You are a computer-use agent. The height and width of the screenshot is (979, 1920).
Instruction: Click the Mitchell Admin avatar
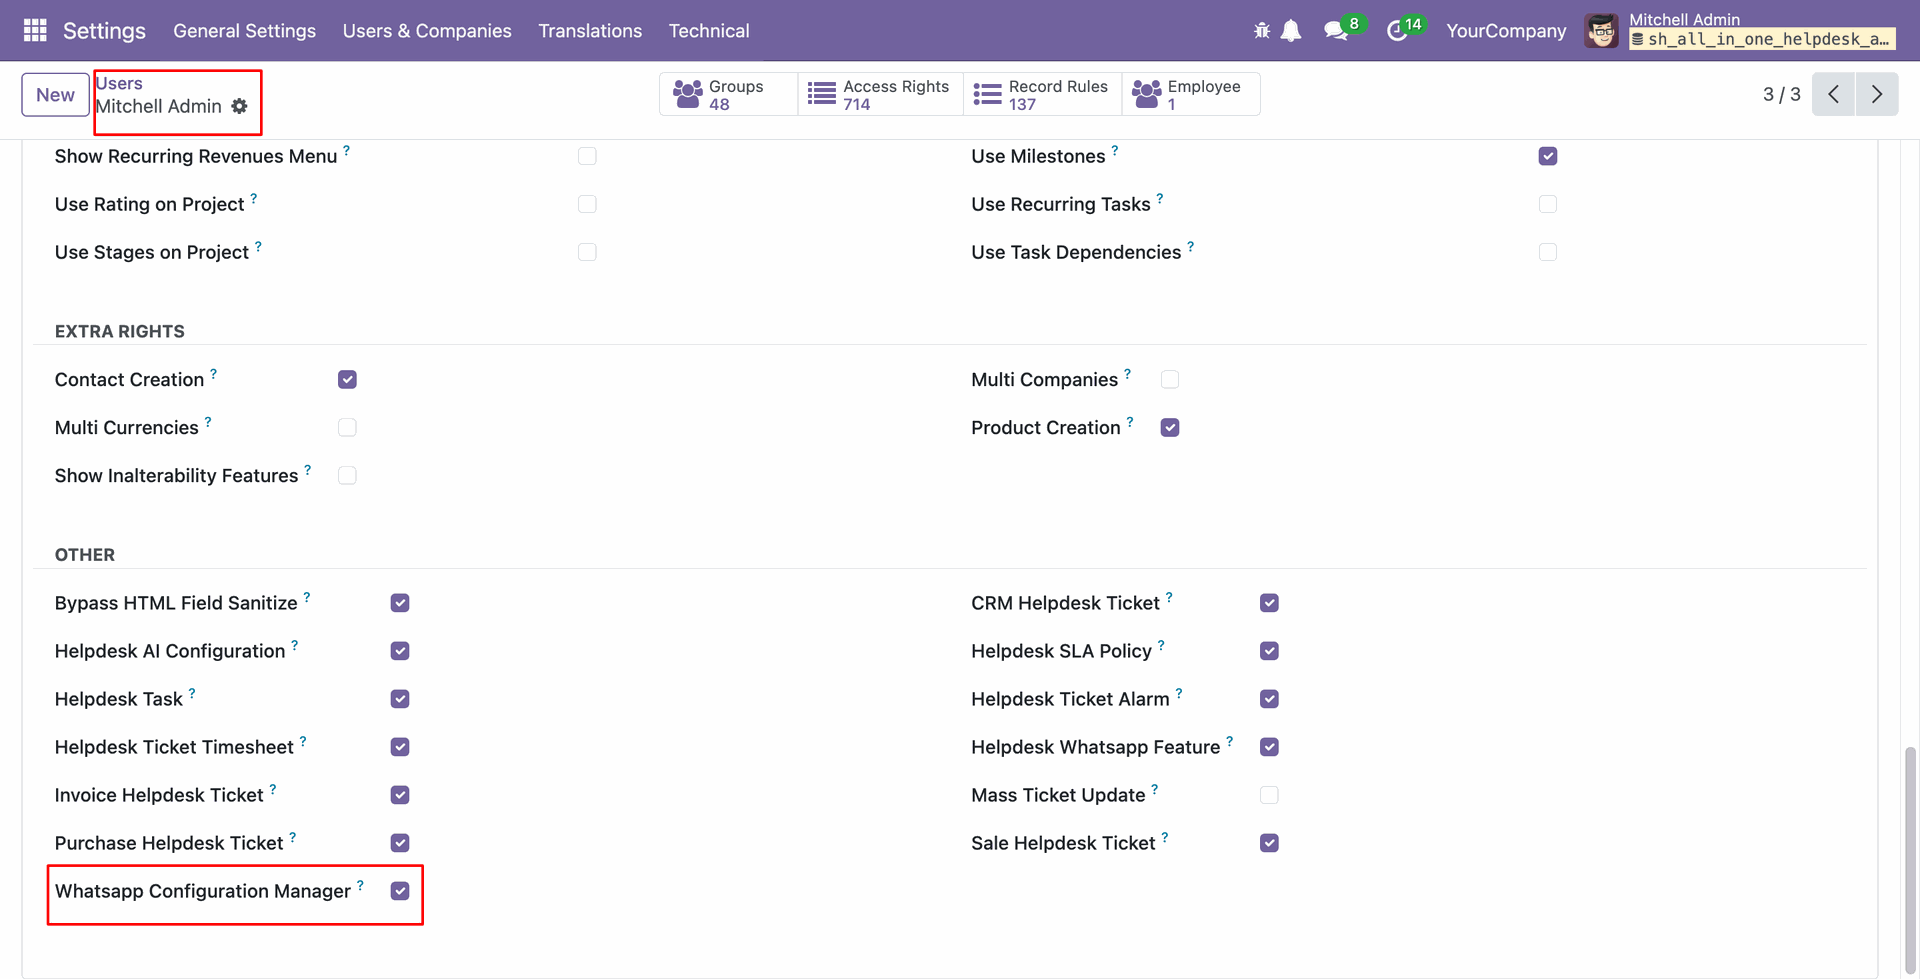tap(1601, 31)
